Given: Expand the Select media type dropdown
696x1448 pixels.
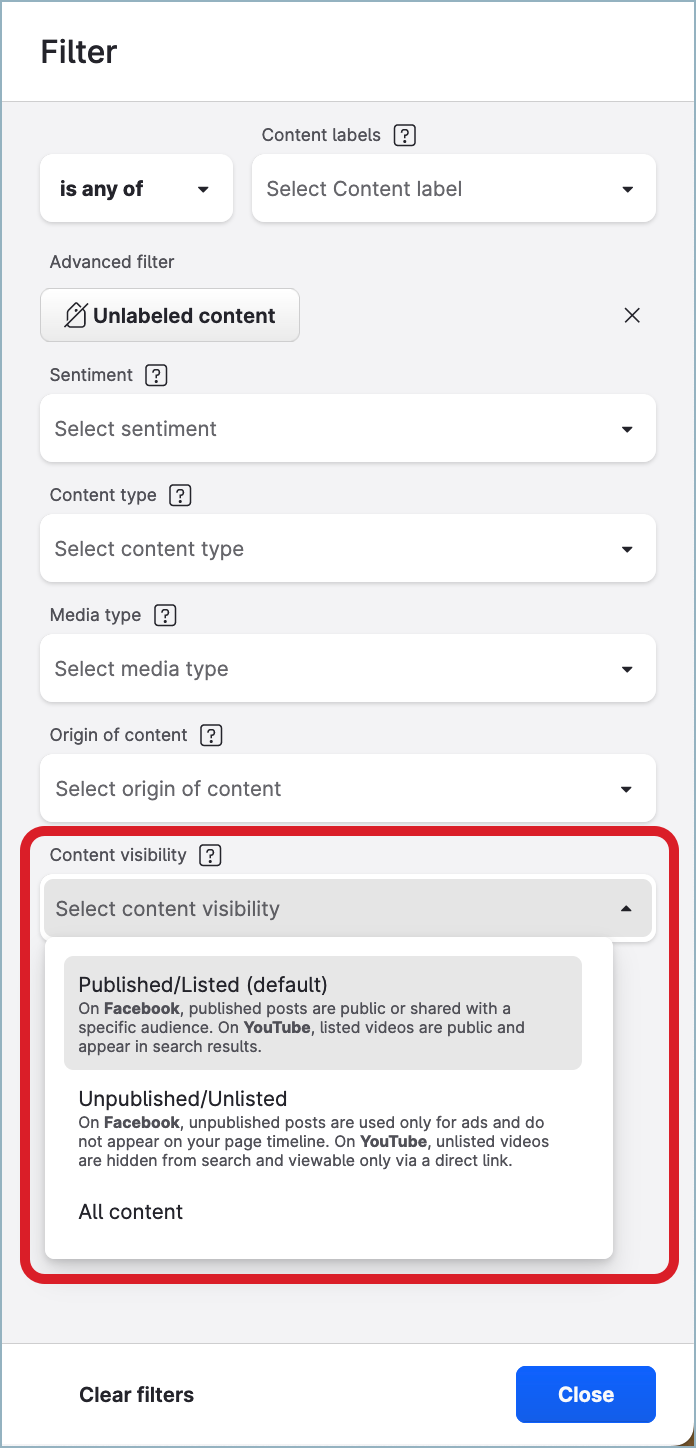Looking at the screenshot, I should click(347, 668).
